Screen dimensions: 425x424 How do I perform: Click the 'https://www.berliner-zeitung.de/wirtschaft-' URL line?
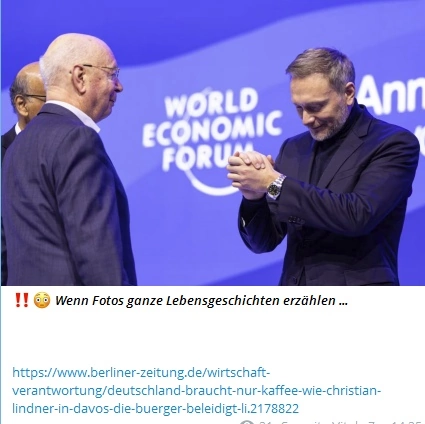tap(141, 372)
